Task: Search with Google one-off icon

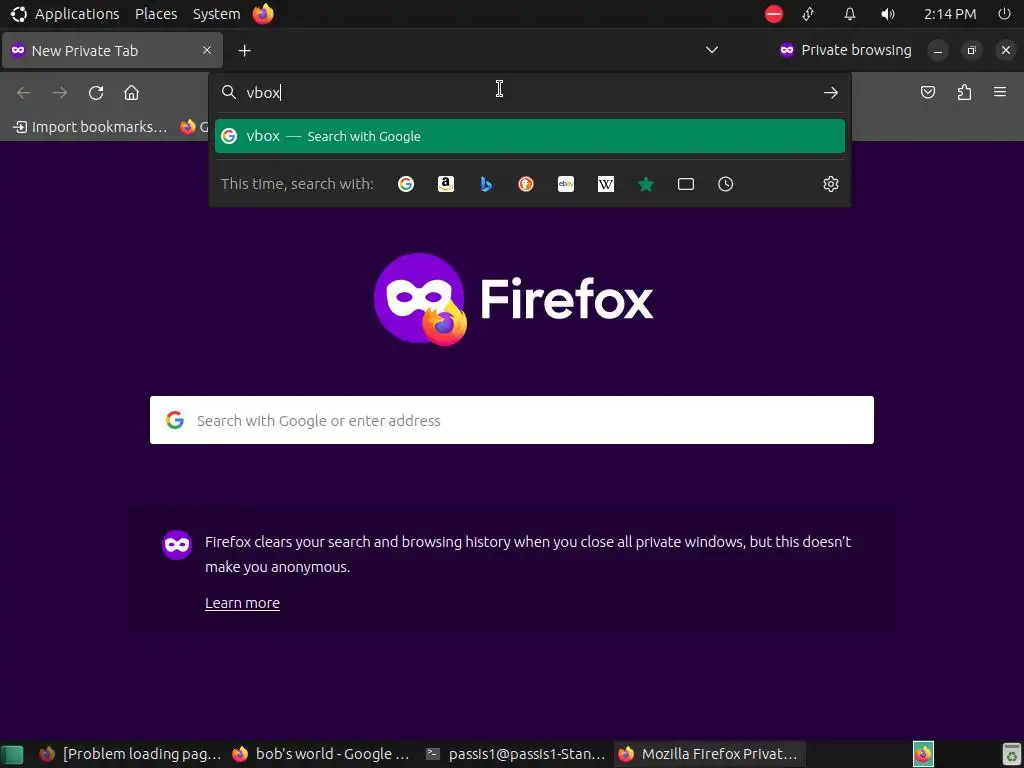Action: [x=406, y=184]
